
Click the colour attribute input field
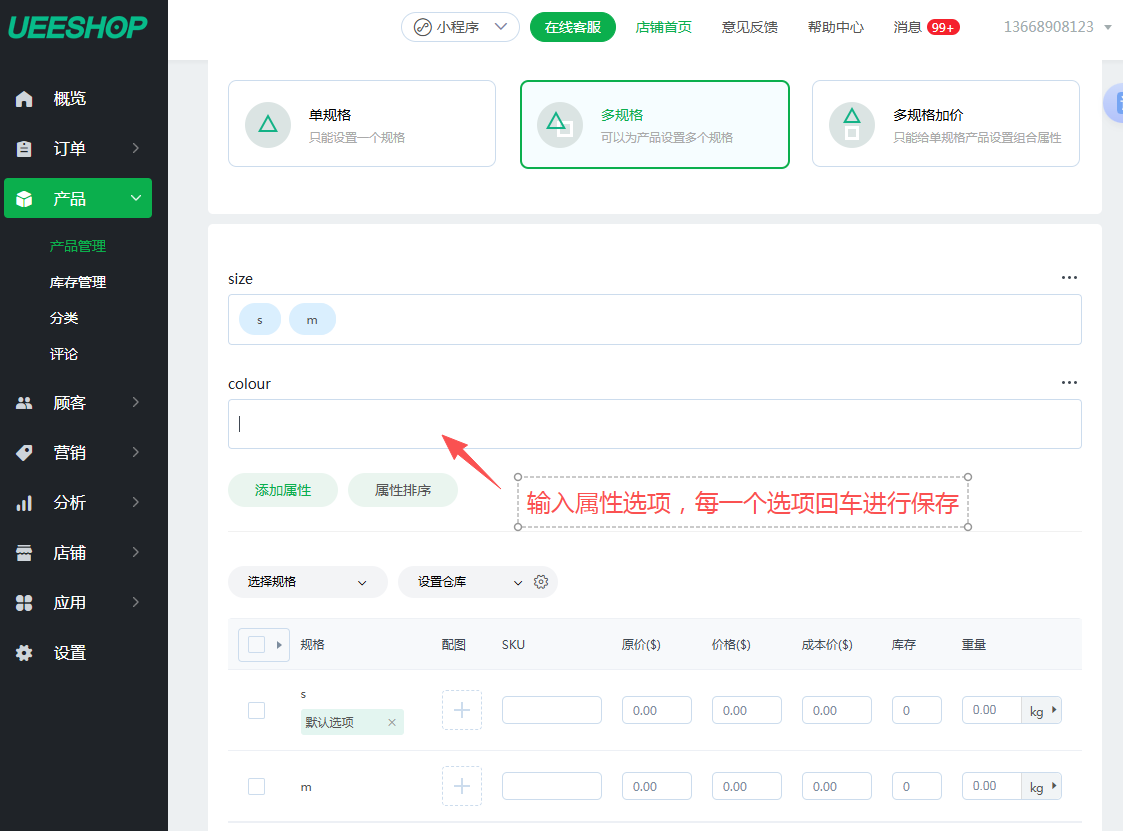654,424
